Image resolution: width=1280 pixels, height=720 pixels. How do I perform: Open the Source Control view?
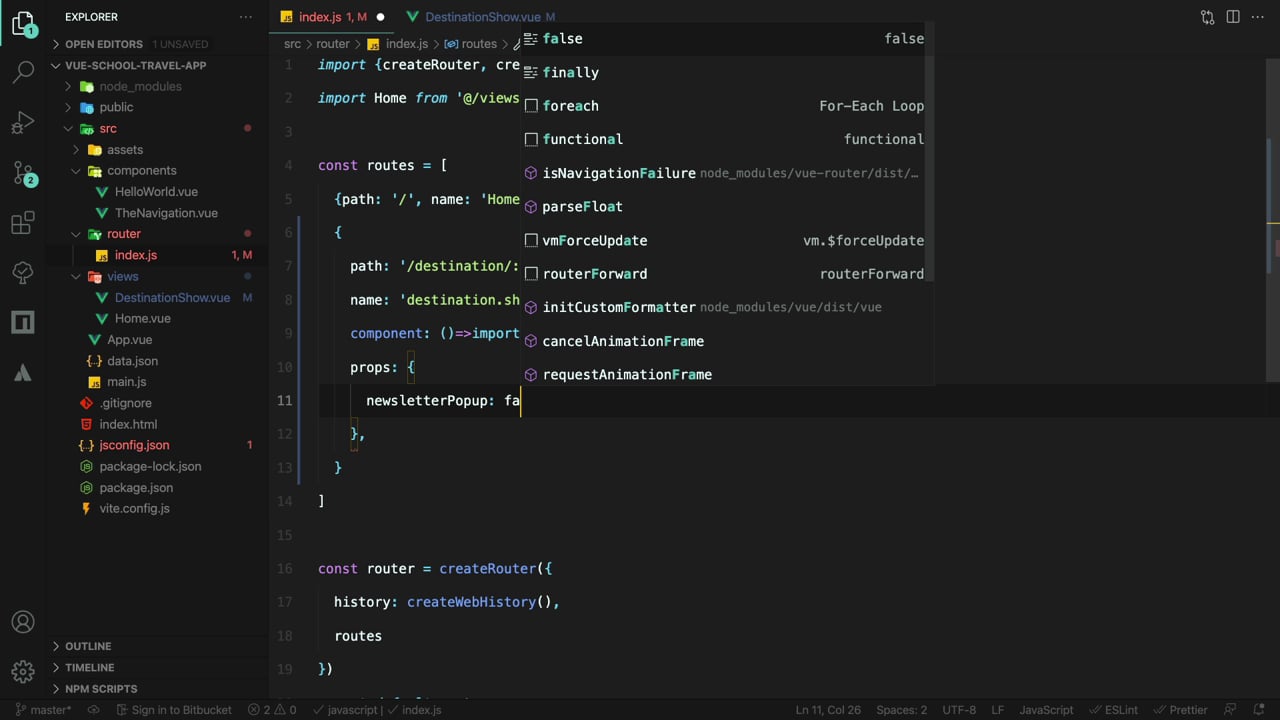23,172
